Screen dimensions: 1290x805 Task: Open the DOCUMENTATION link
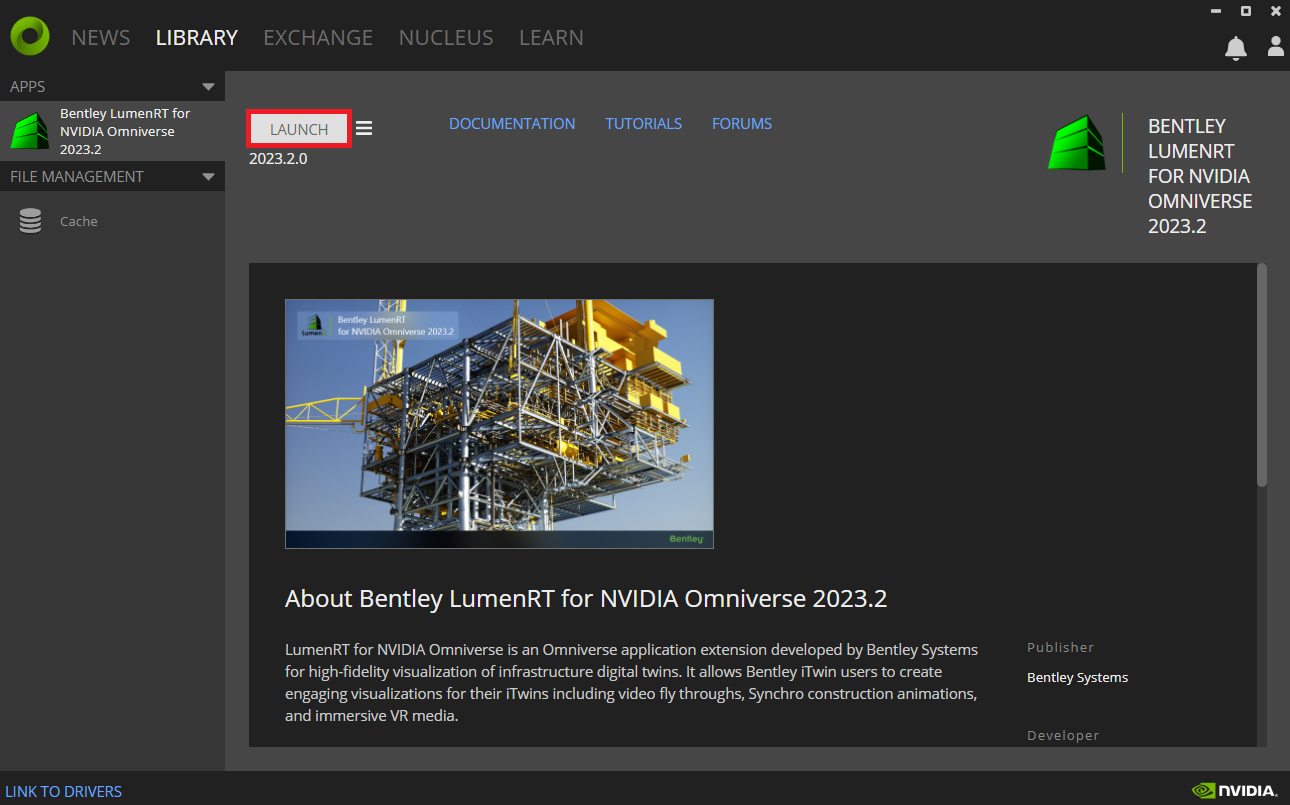click(512, 124)
